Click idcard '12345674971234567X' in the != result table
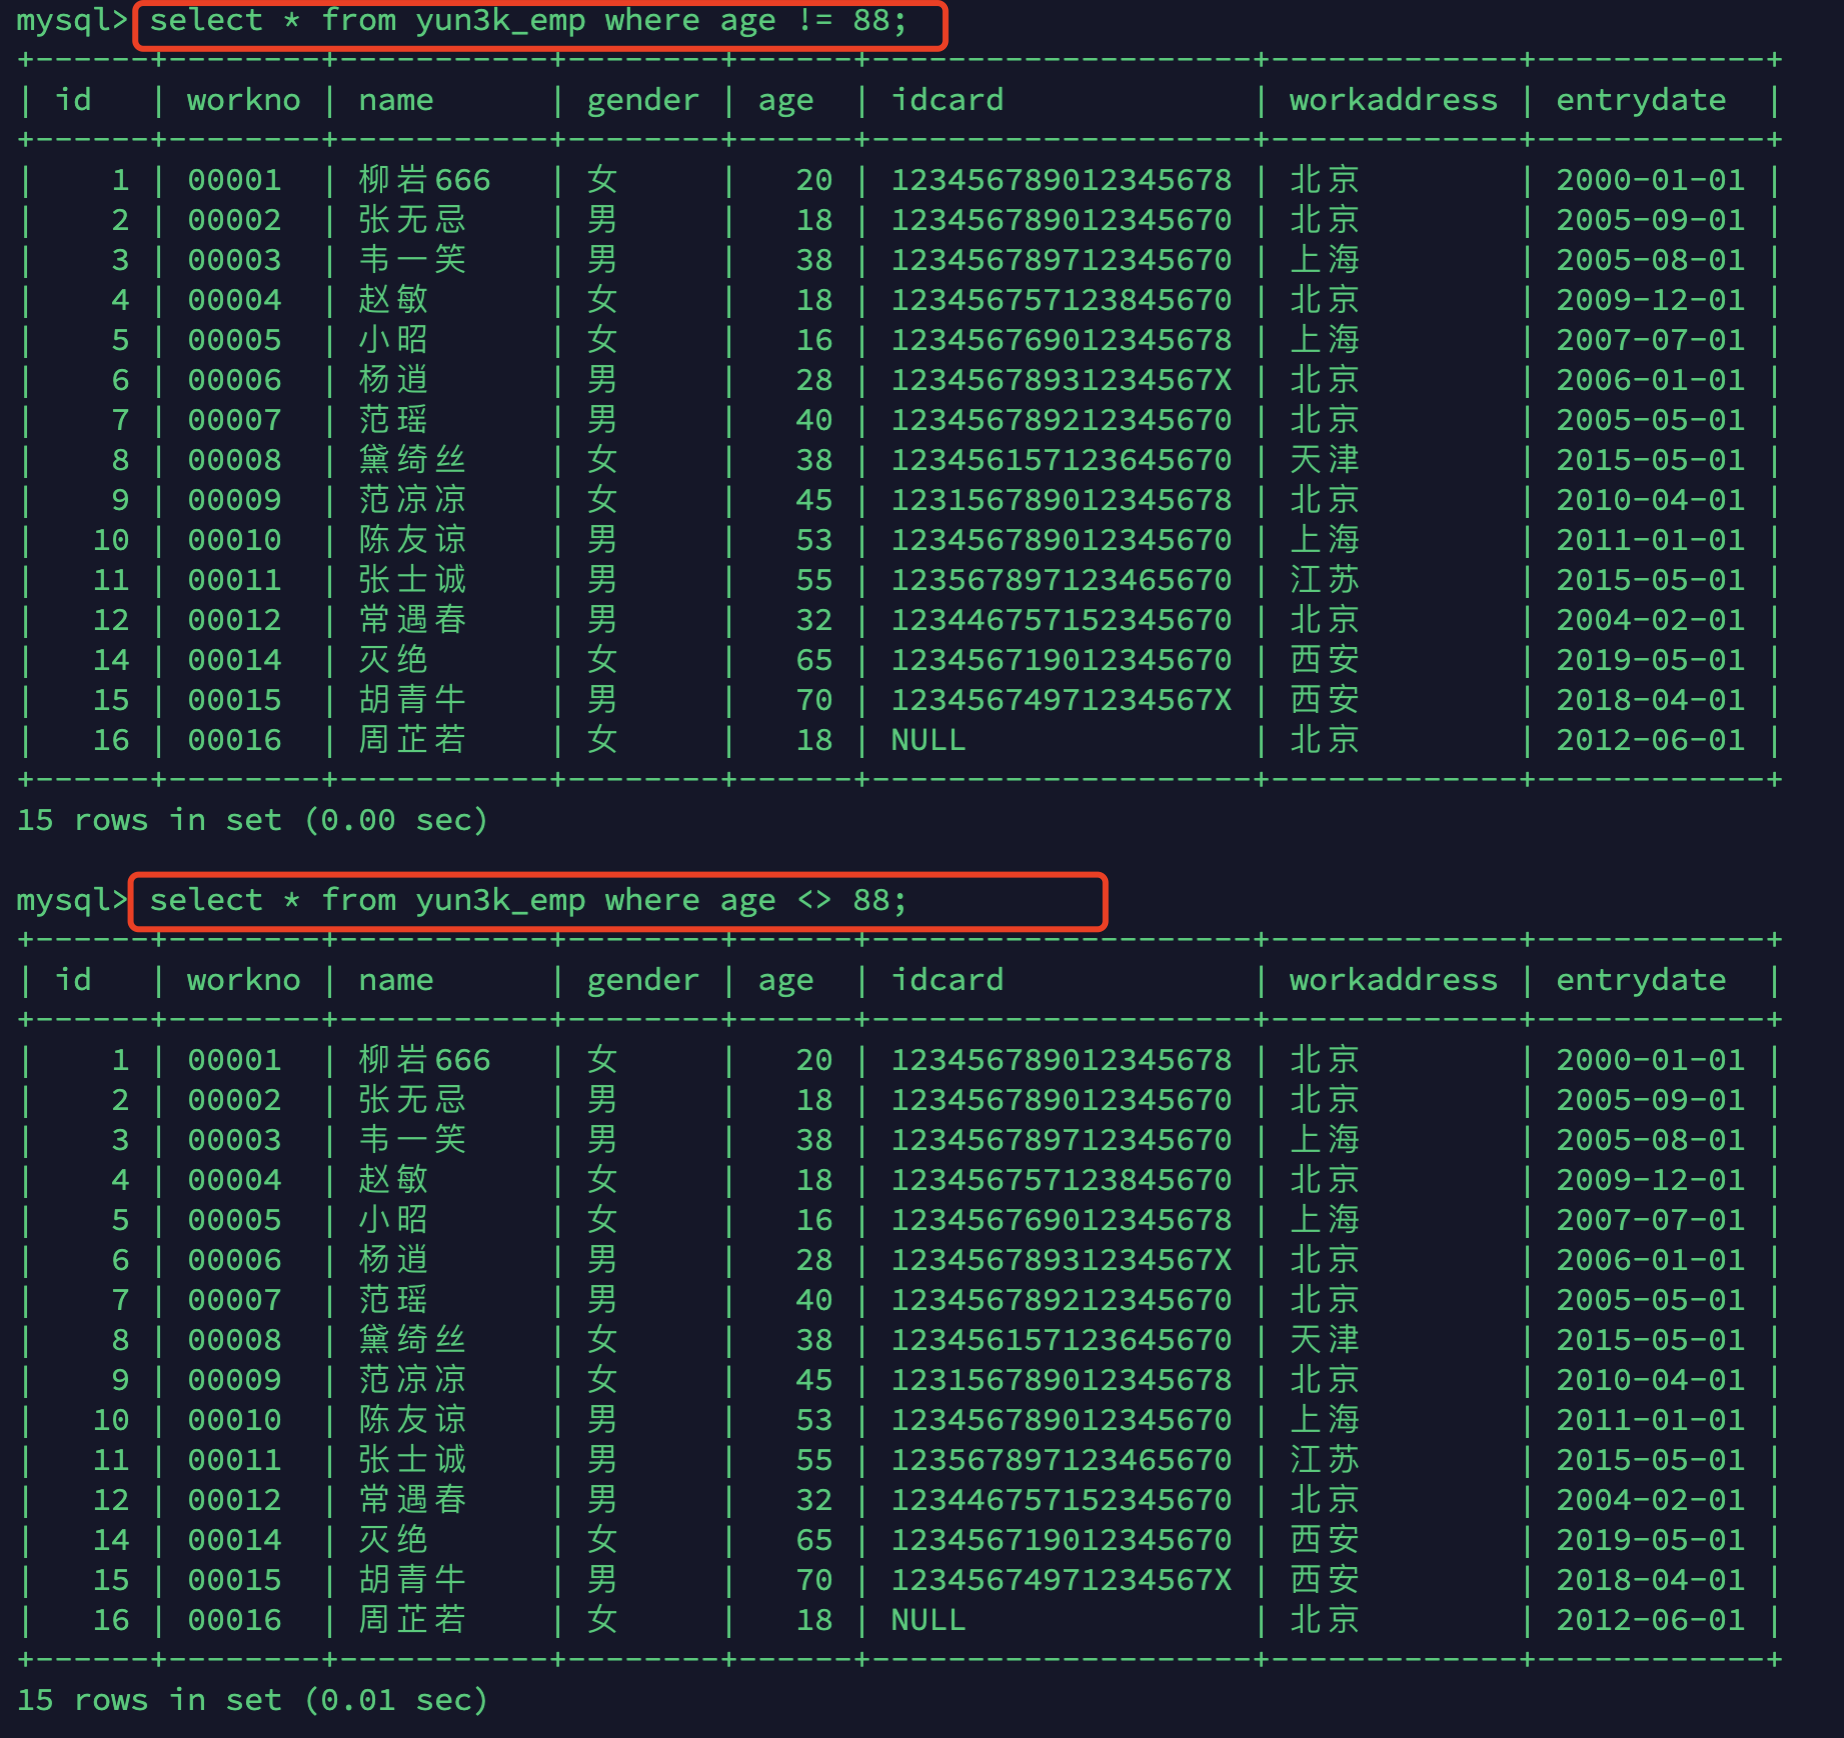 tap(1061, 700)
